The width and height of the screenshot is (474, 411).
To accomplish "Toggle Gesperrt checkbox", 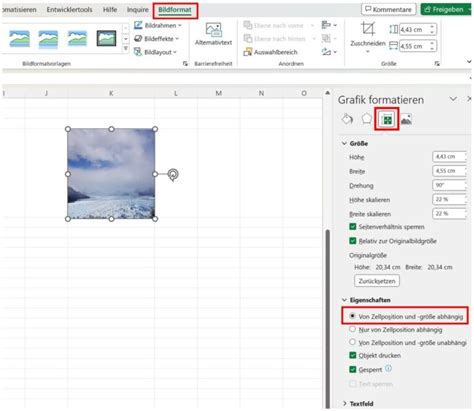I will point(353,369).
